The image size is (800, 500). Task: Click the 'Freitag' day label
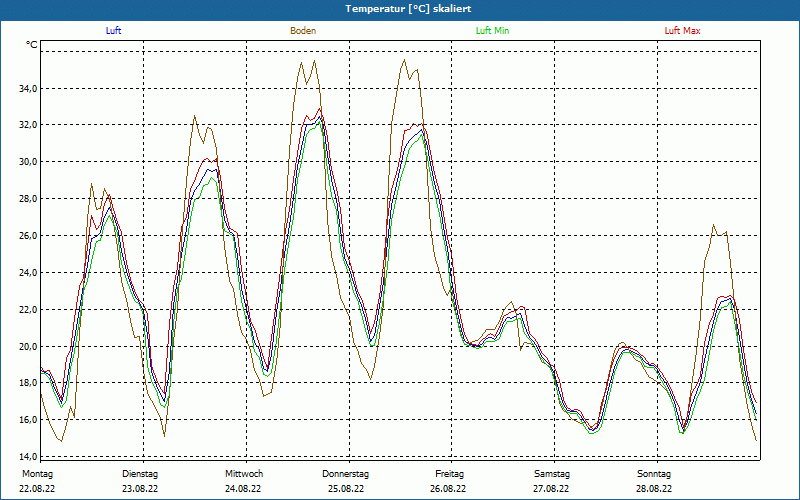click(x=449, y=474)
